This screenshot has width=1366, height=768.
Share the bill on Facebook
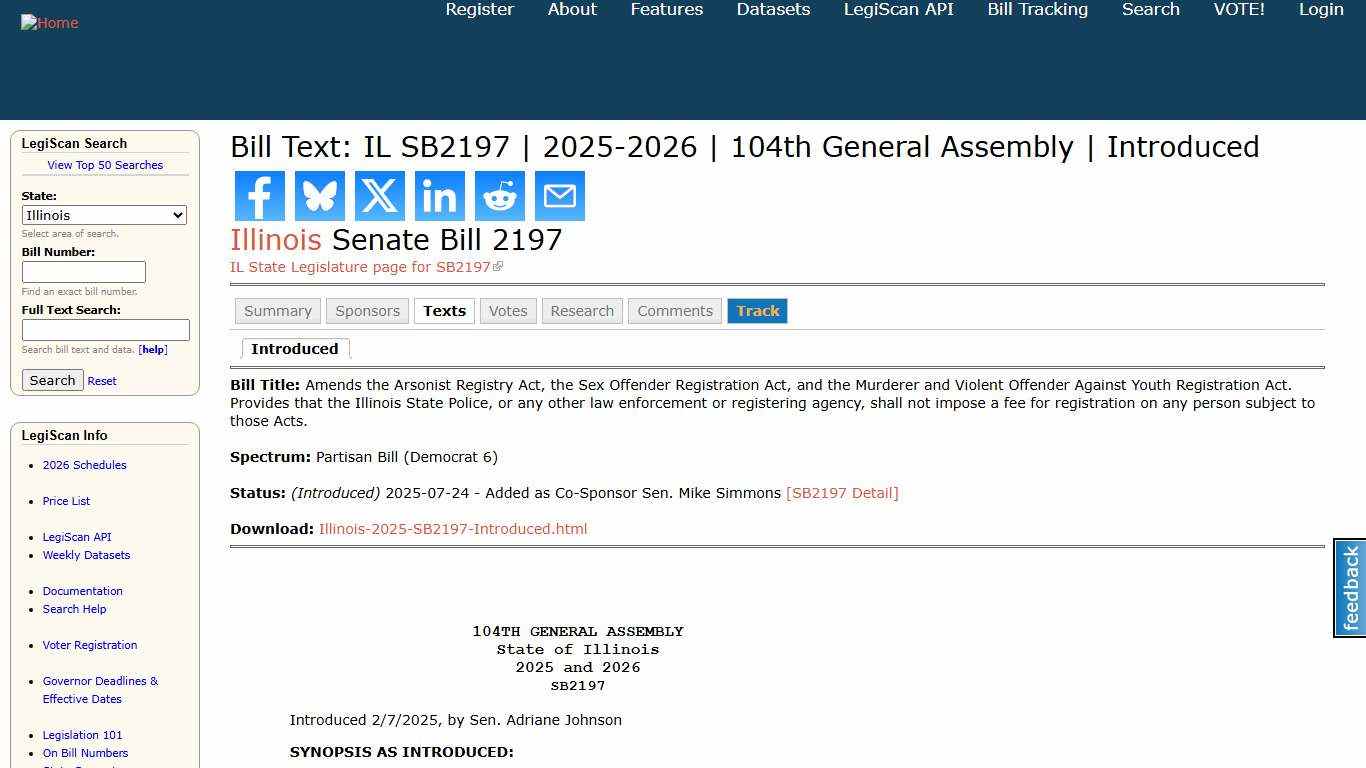click(x=259, y=195)
